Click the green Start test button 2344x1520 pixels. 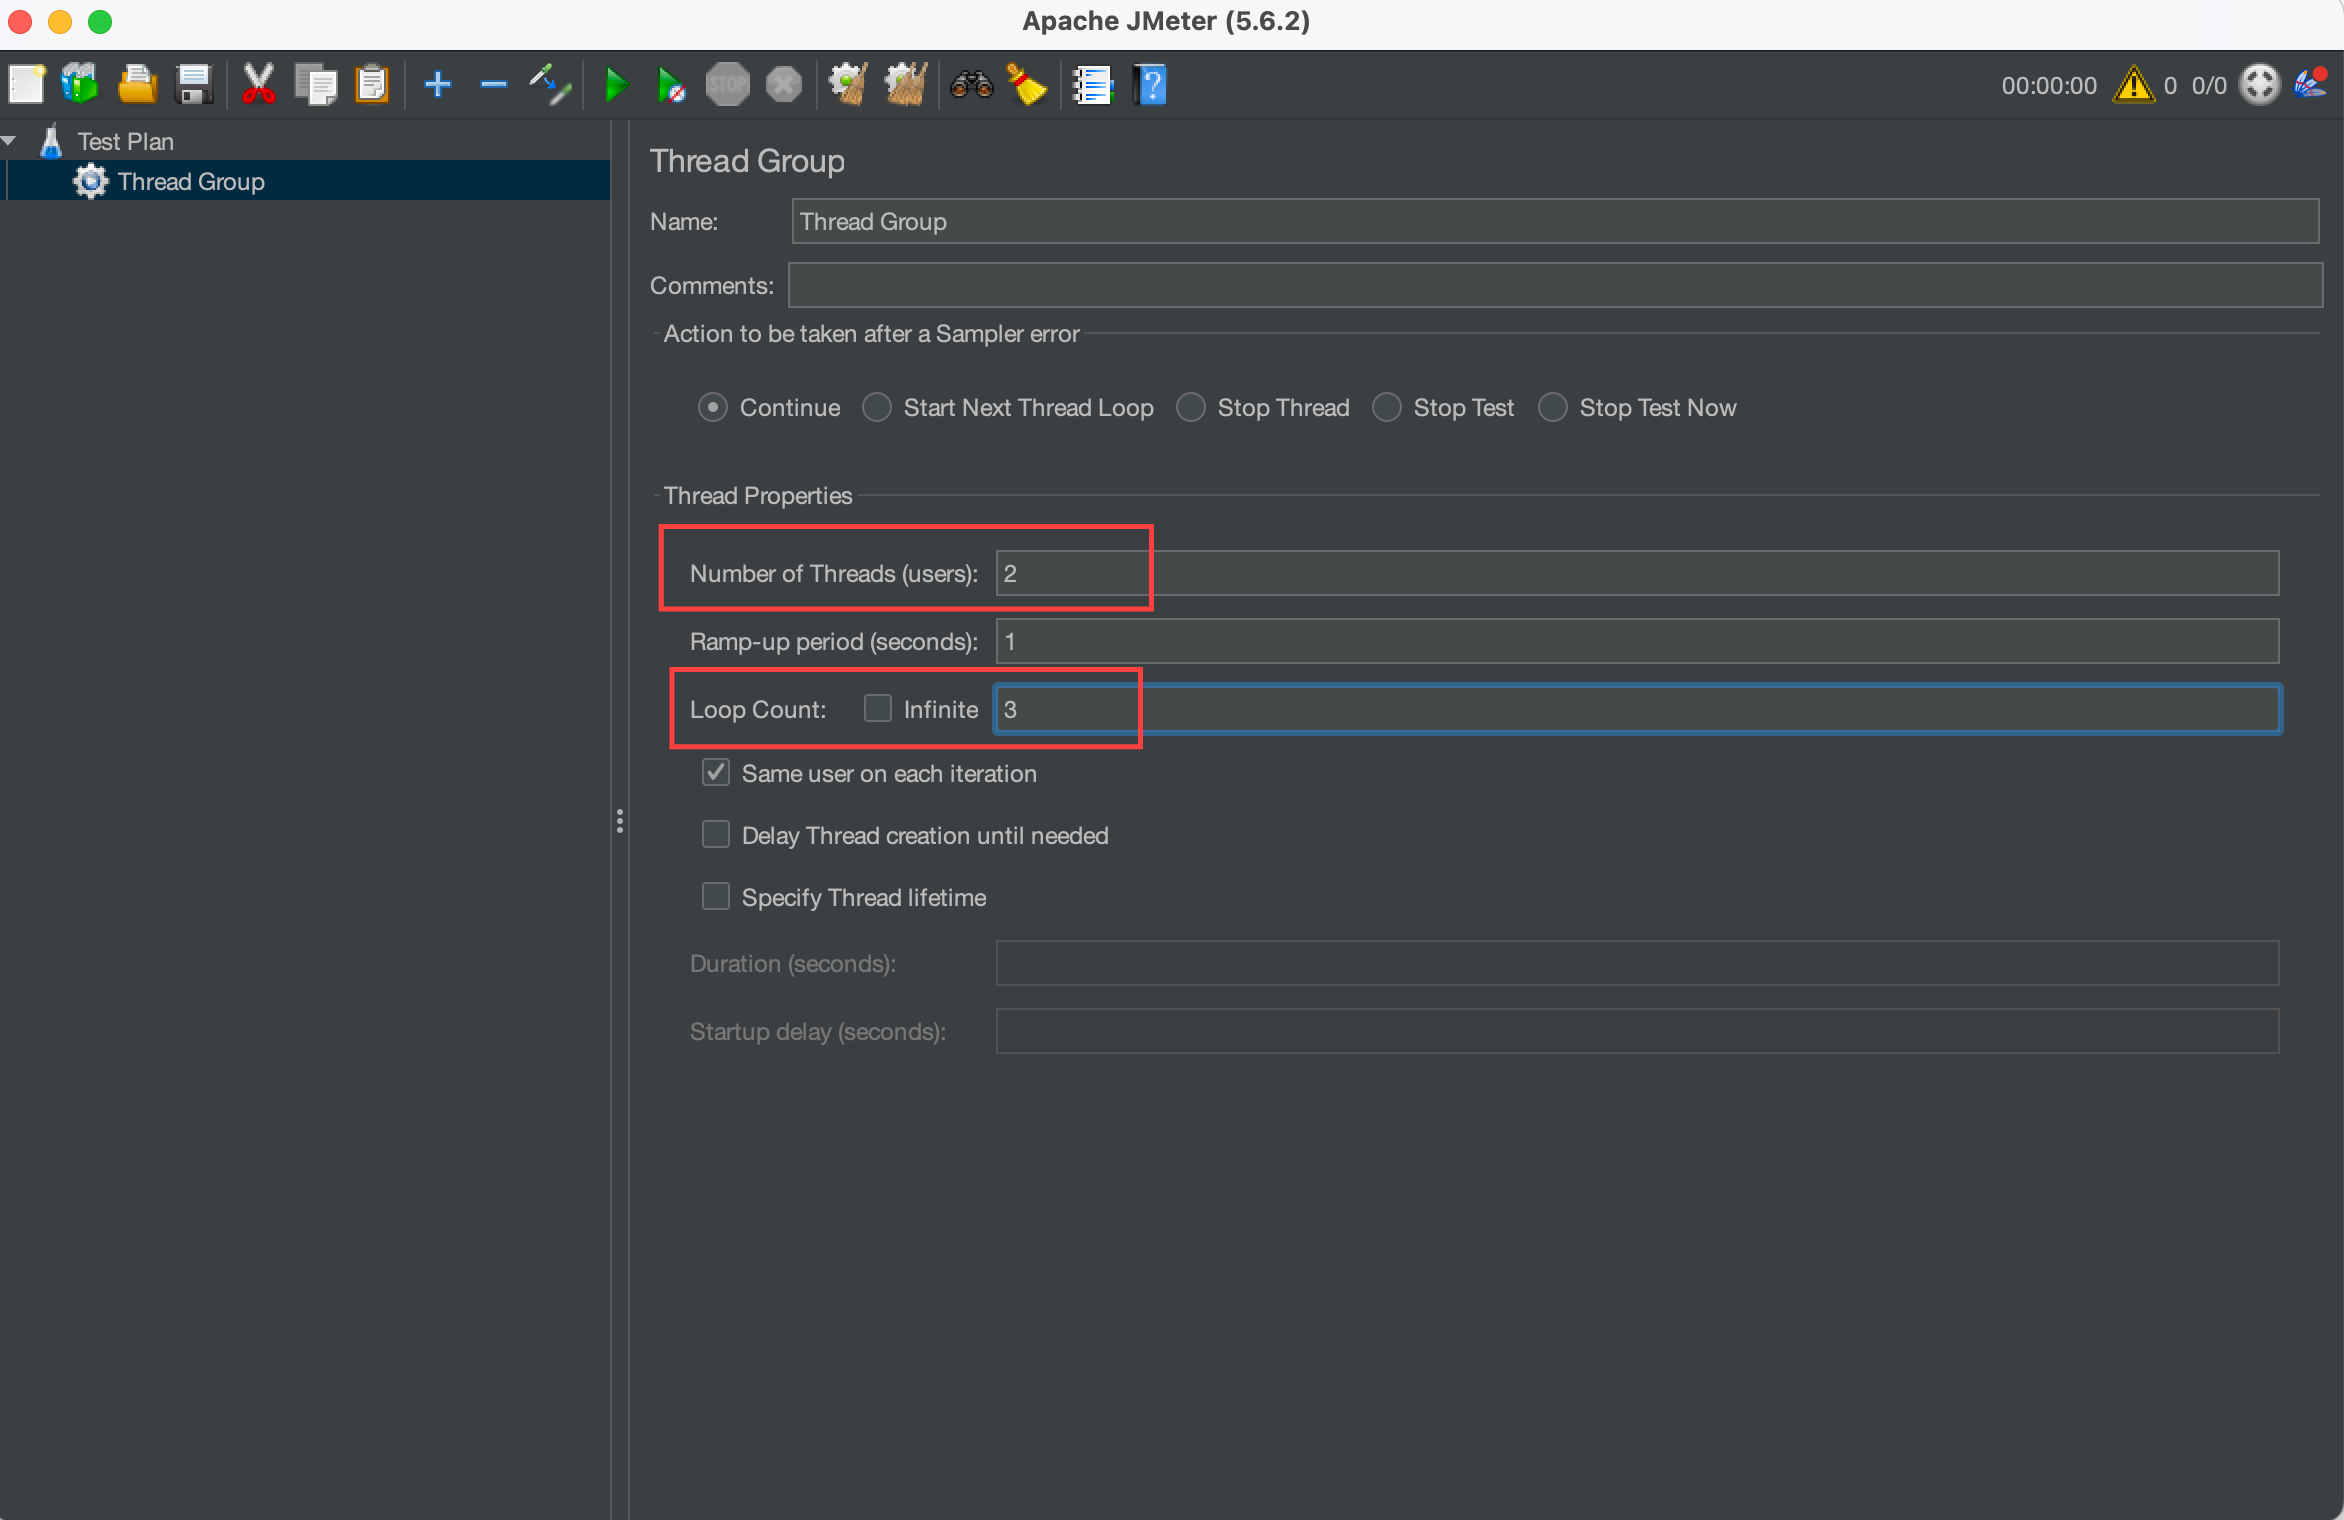pyautogui.click(x=616, y=85)
